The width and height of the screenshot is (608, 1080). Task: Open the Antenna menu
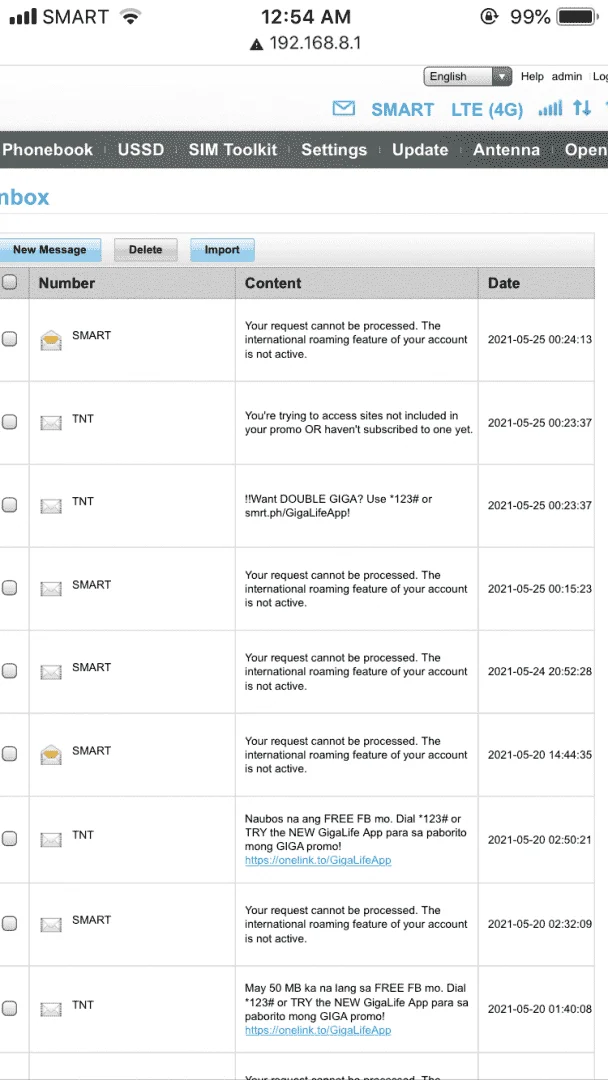coord(506,149)
